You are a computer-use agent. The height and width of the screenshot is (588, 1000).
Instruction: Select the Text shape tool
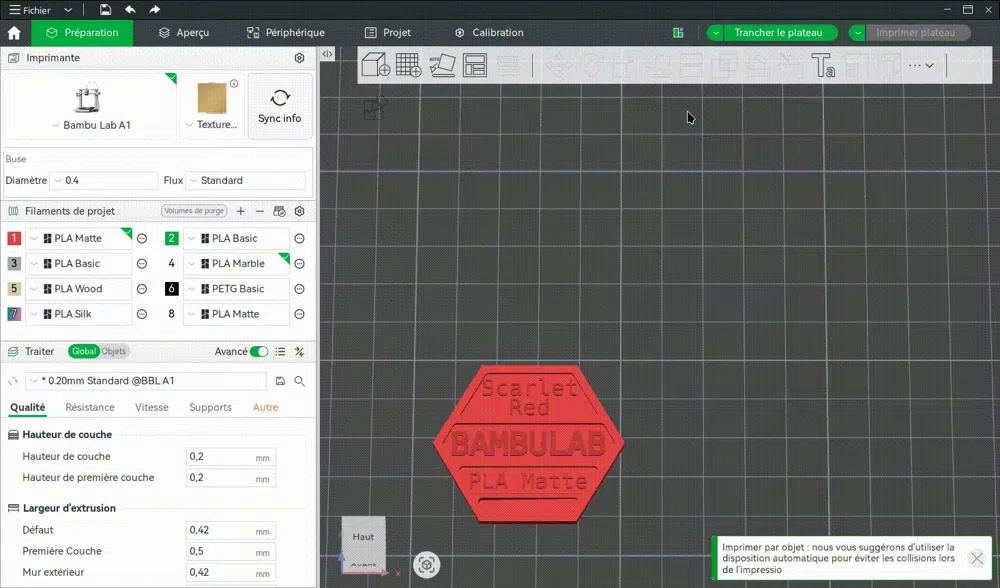(x=823, y=65)
